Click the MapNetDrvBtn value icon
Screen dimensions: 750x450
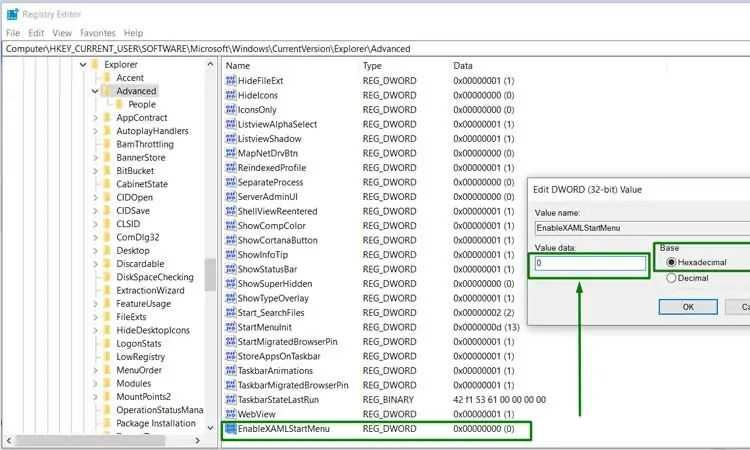(231, 153)
